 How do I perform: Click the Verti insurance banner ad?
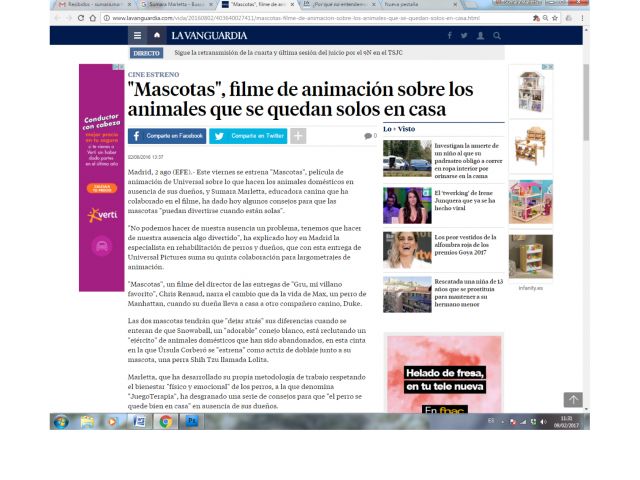point(102,178)
